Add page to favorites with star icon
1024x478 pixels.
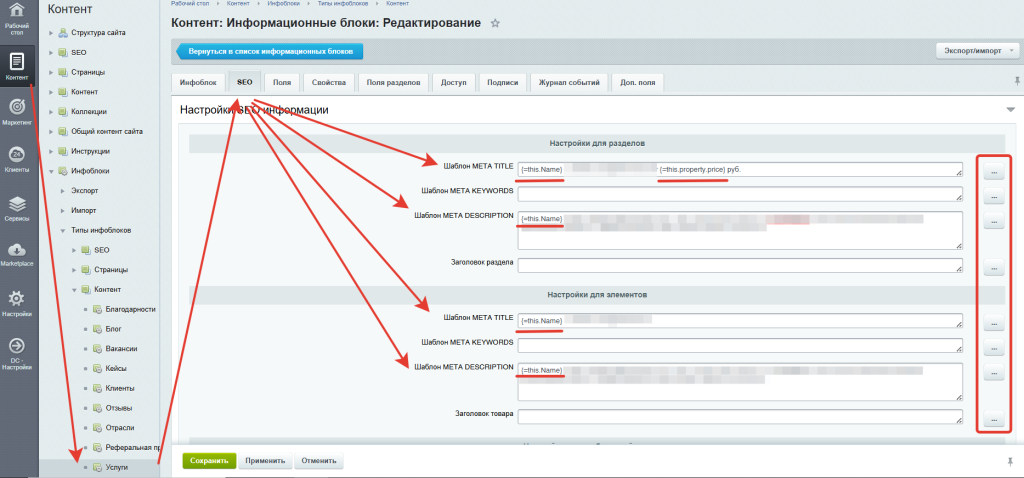pyautogui.click(x=495, y=23)
